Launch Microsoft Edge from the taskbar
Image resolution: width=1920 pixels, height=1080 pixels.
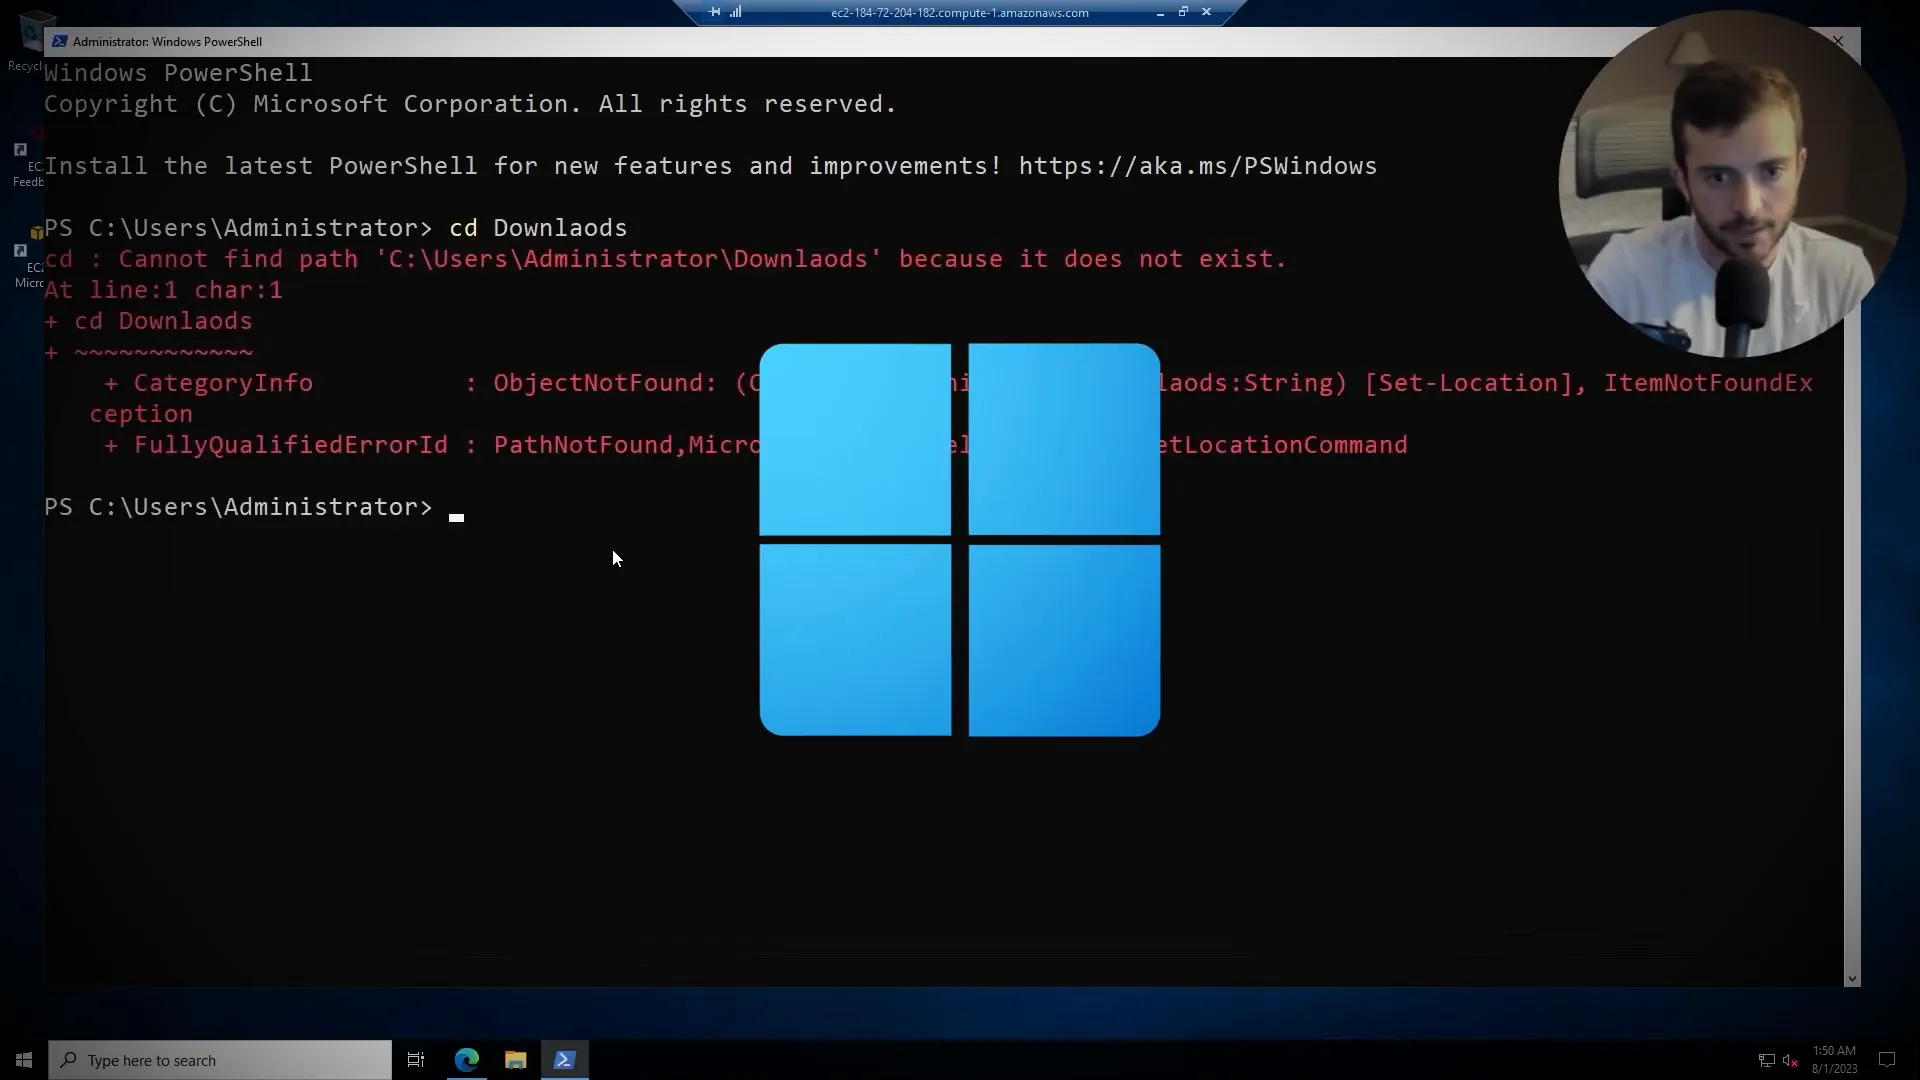point(467,1060)
